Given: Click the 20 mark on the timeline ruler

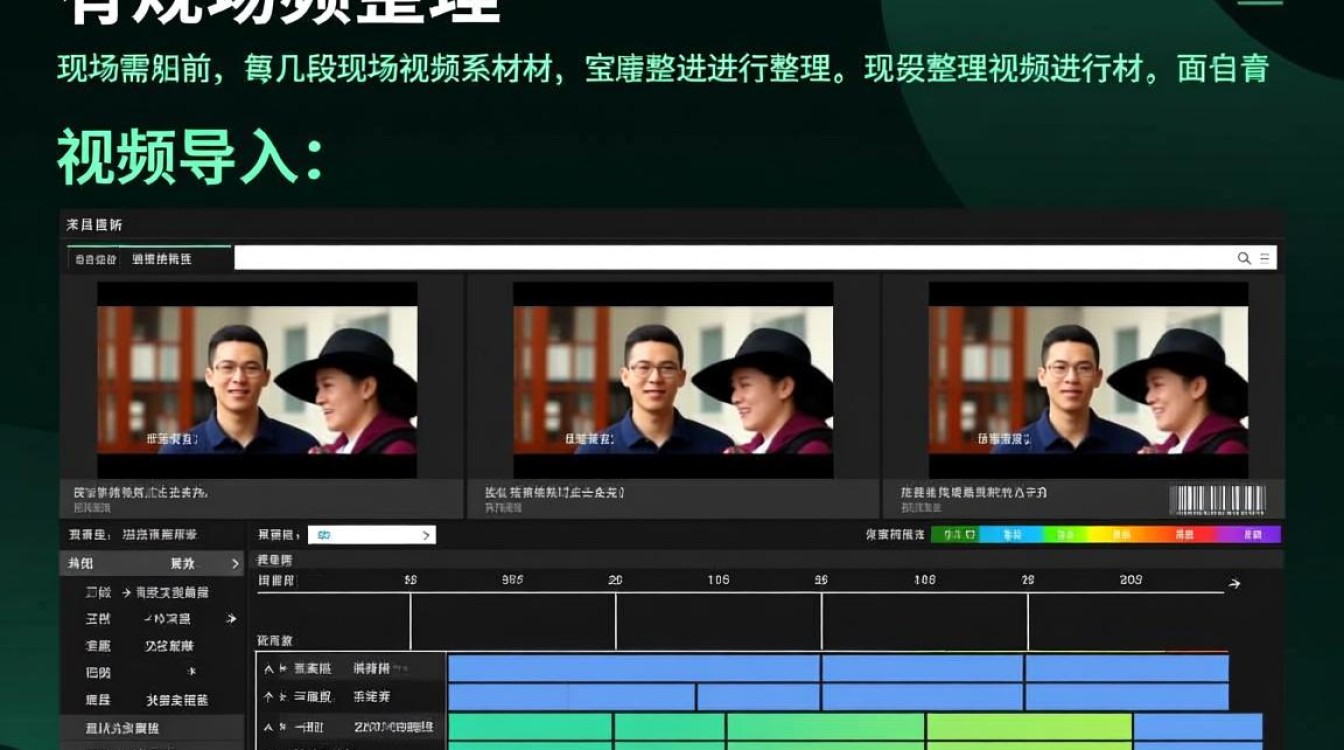Looking at the screenshot, I should click(615, 580).
